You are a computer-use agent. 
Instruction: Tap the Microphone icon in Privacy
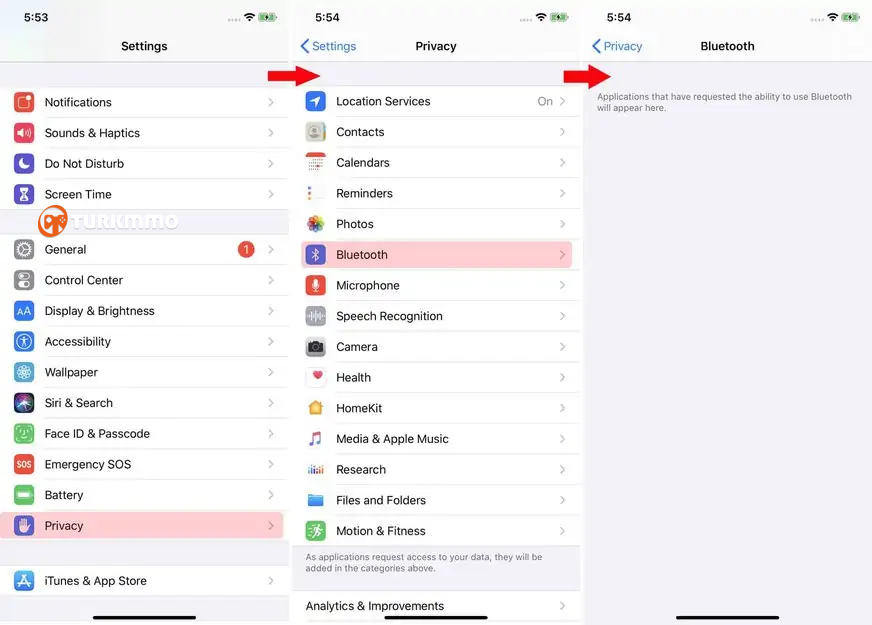(315, 285)
